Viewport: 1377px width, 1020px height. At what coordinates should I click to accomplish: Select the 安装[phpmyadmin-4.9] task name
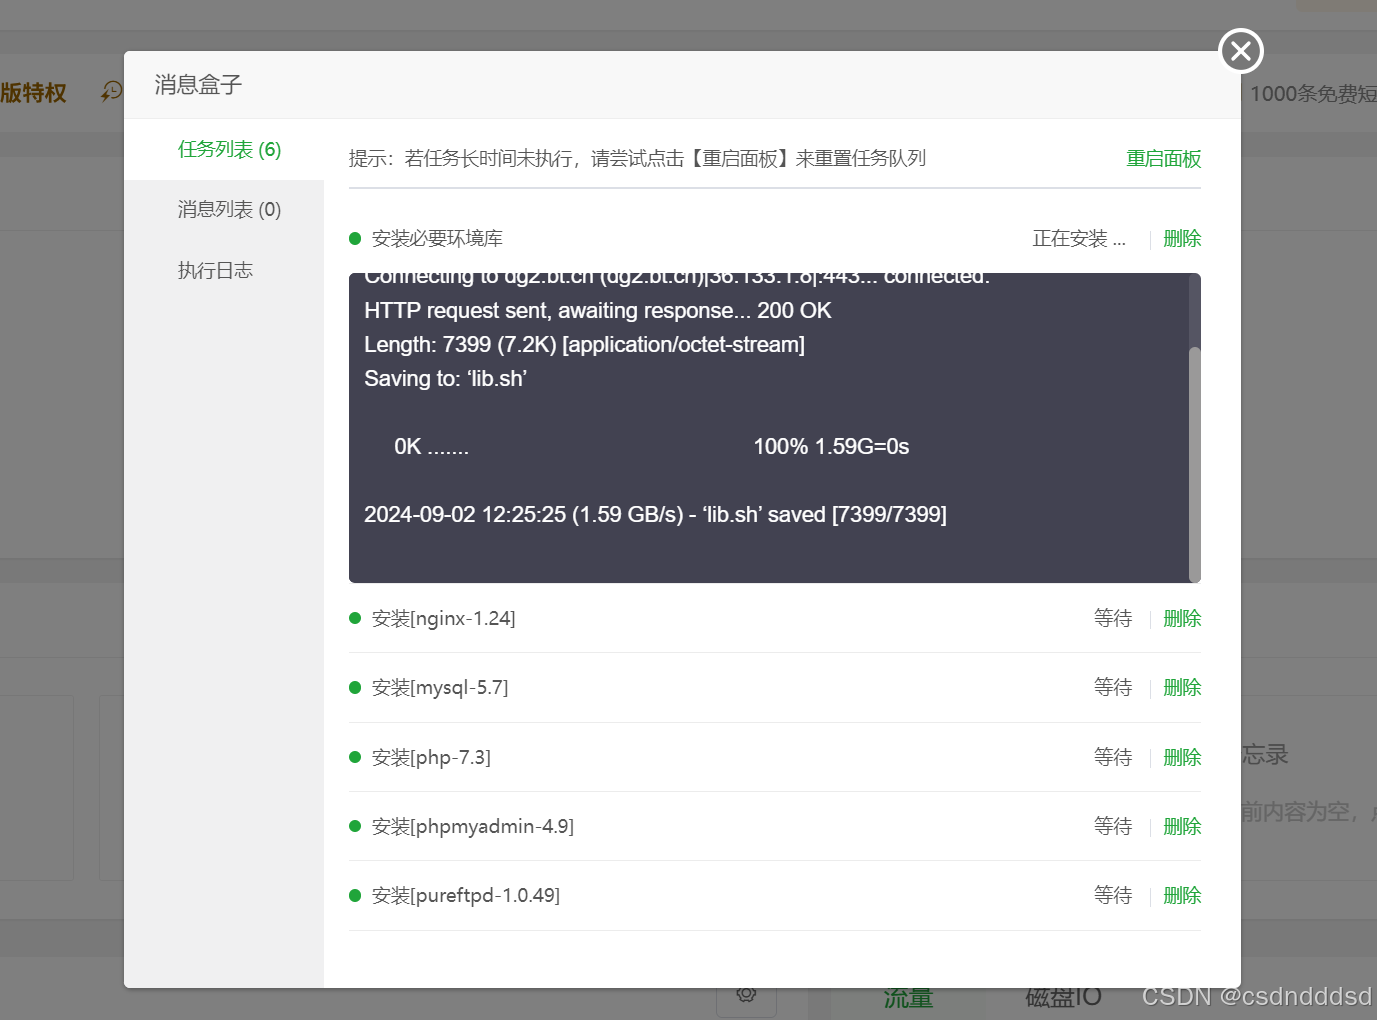(x=473, y=827)
